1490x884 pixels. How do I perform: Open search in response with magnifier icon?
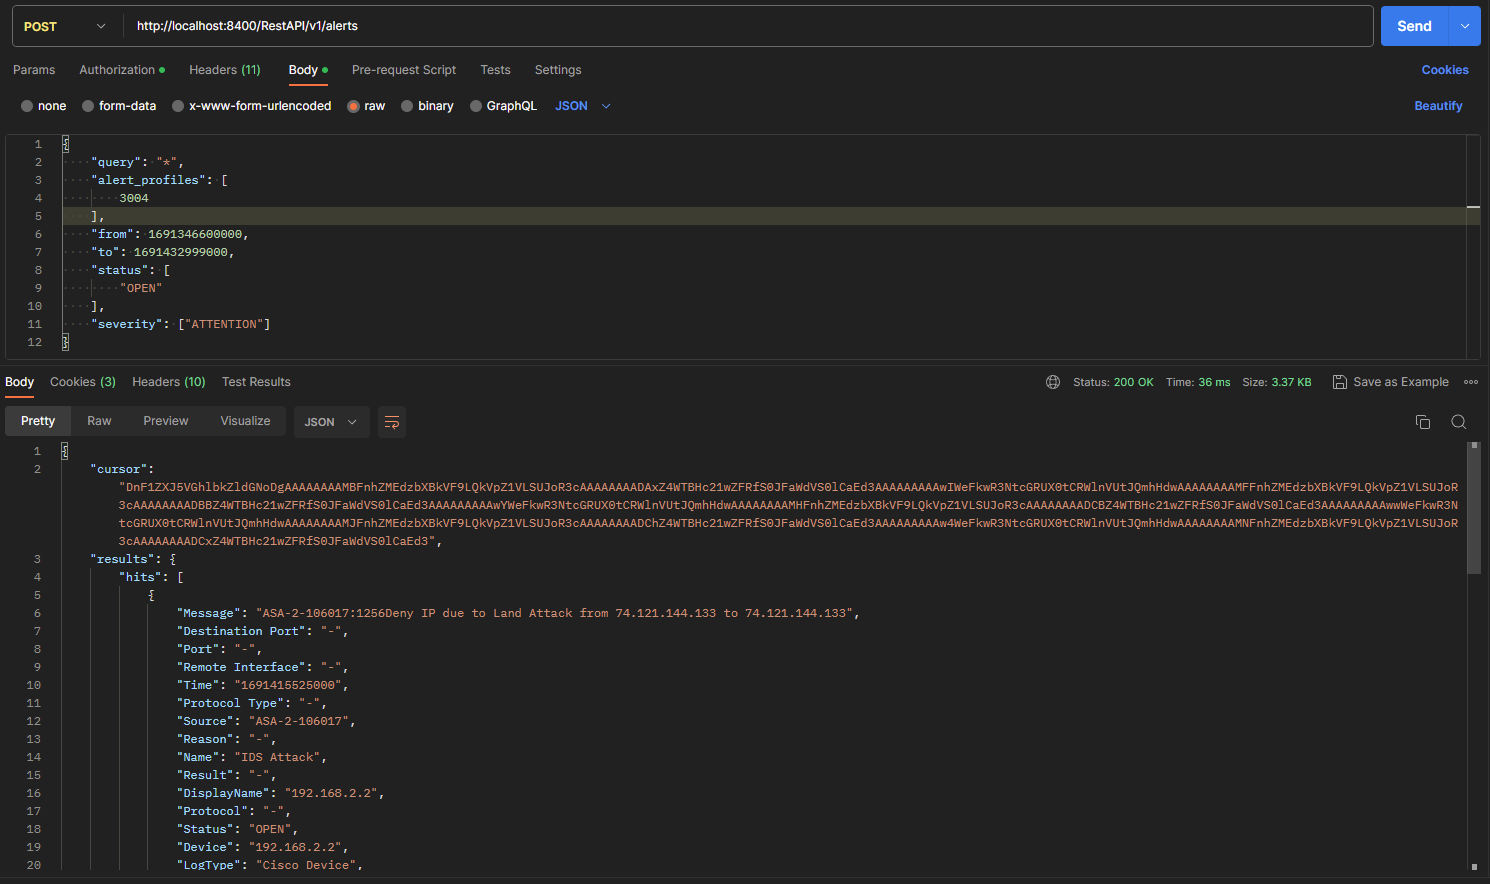1458,422
